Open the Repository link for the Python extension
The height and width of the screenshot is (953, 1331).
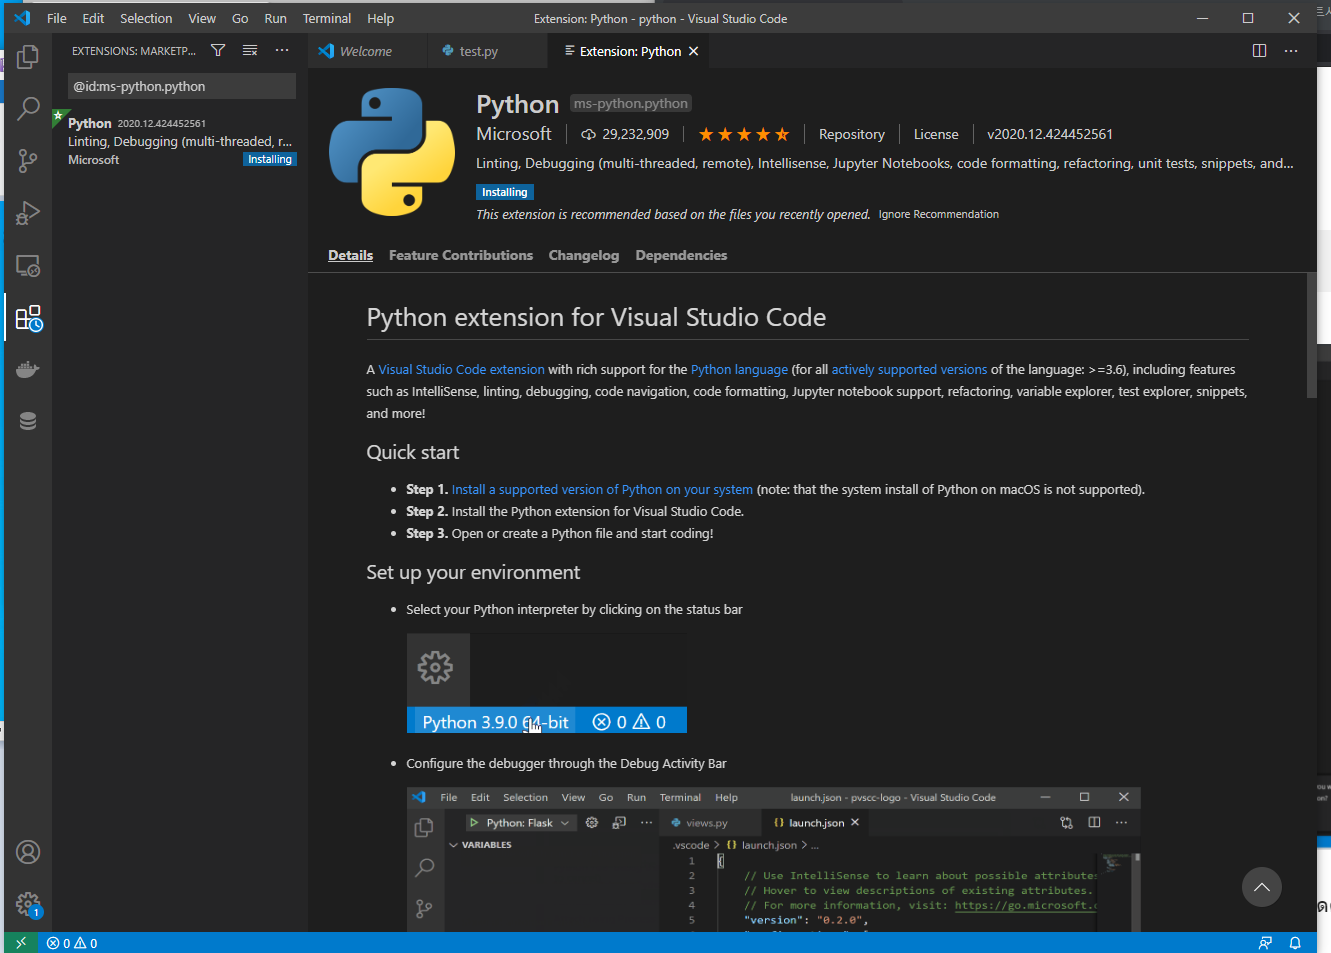tap(851, 133)
